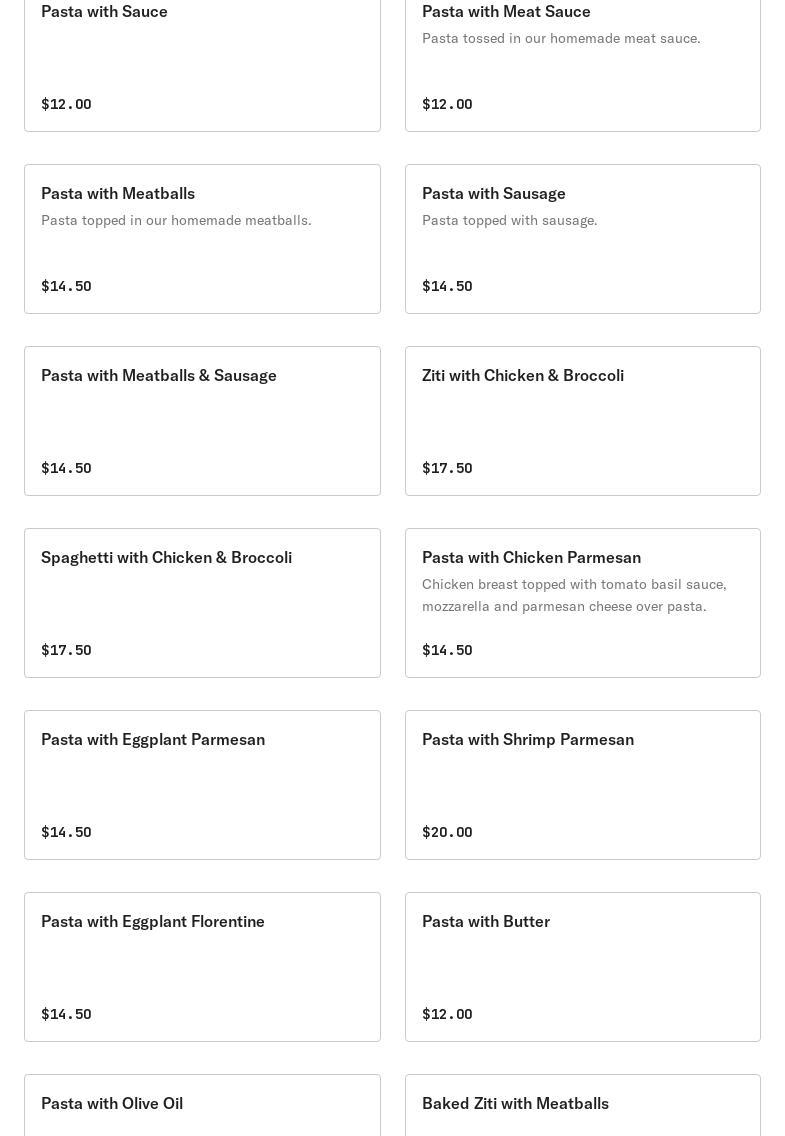The width and height of the screenshot is (785, 1136).
Task: Click the homemade meatballs description text
Action: click(x=176, y=220)
